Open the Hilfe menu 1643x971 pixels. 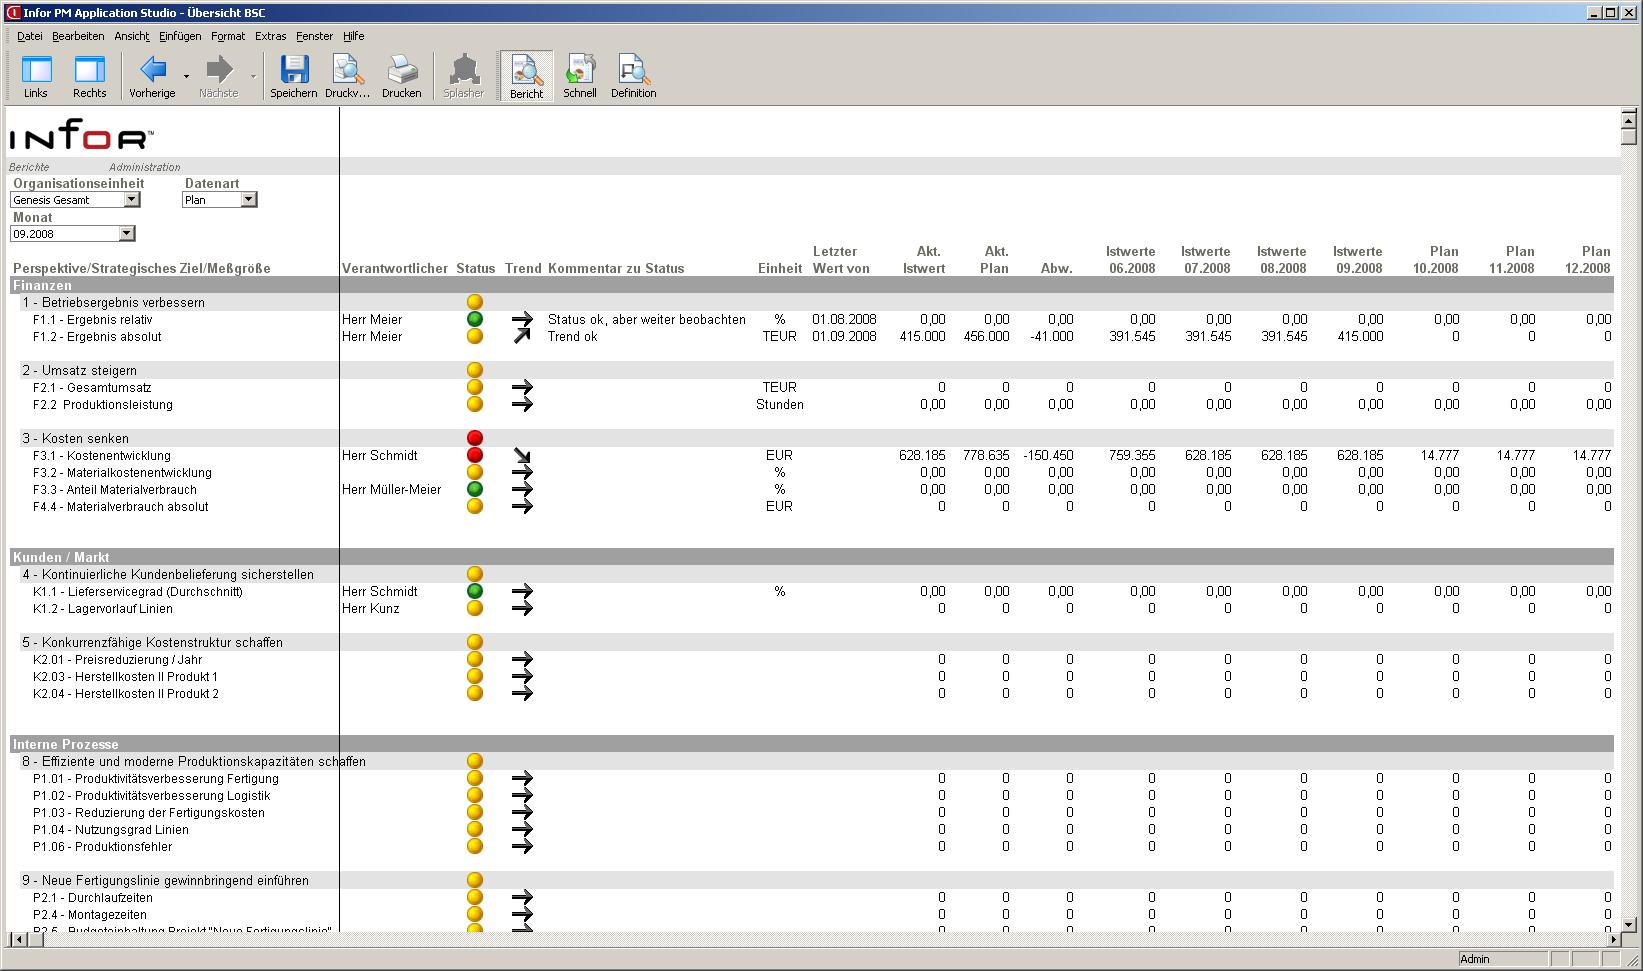[x=354, y=36]
